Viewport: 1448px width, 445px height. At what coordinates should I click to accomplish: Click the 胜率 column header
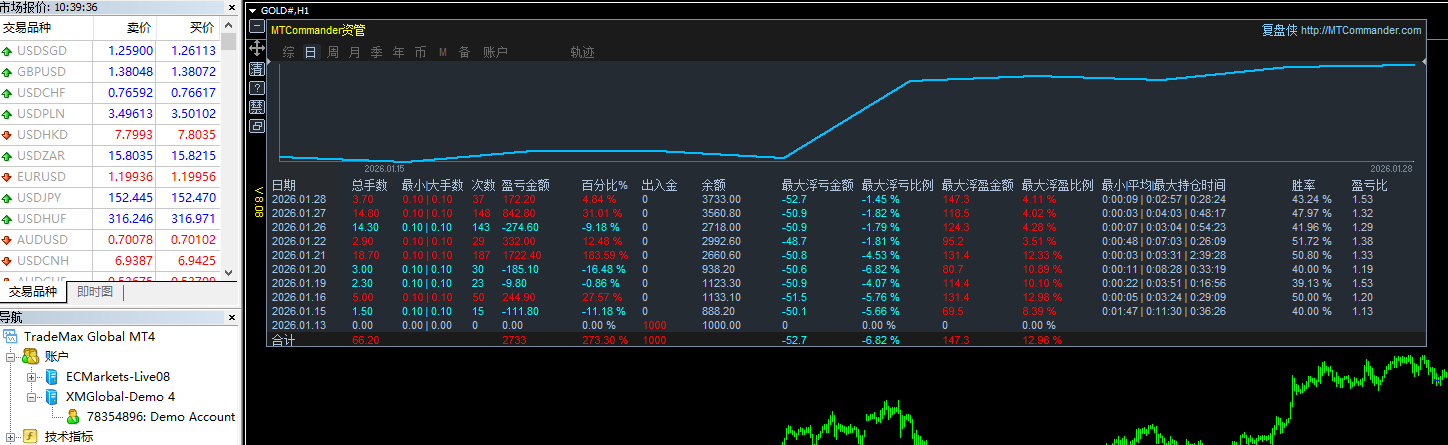point(1303,185)
